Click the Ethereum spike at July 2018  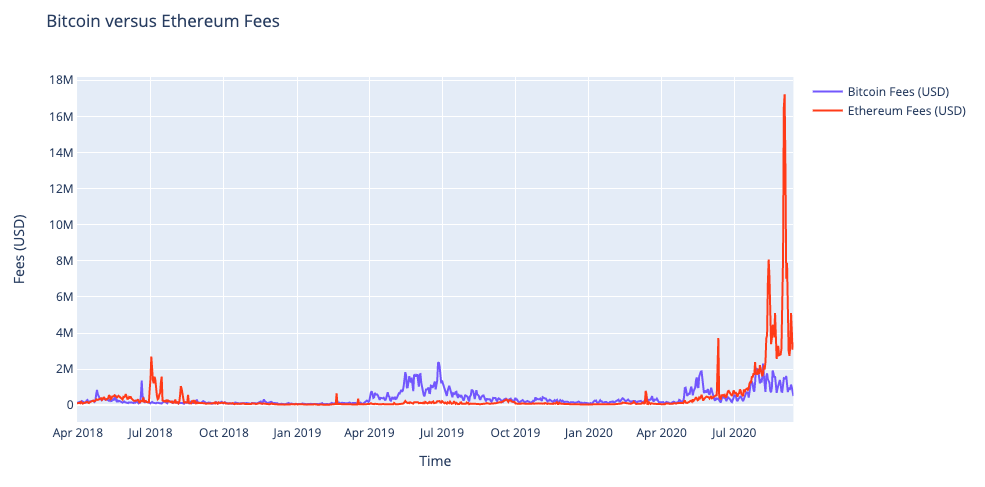(x=151, y=358)
